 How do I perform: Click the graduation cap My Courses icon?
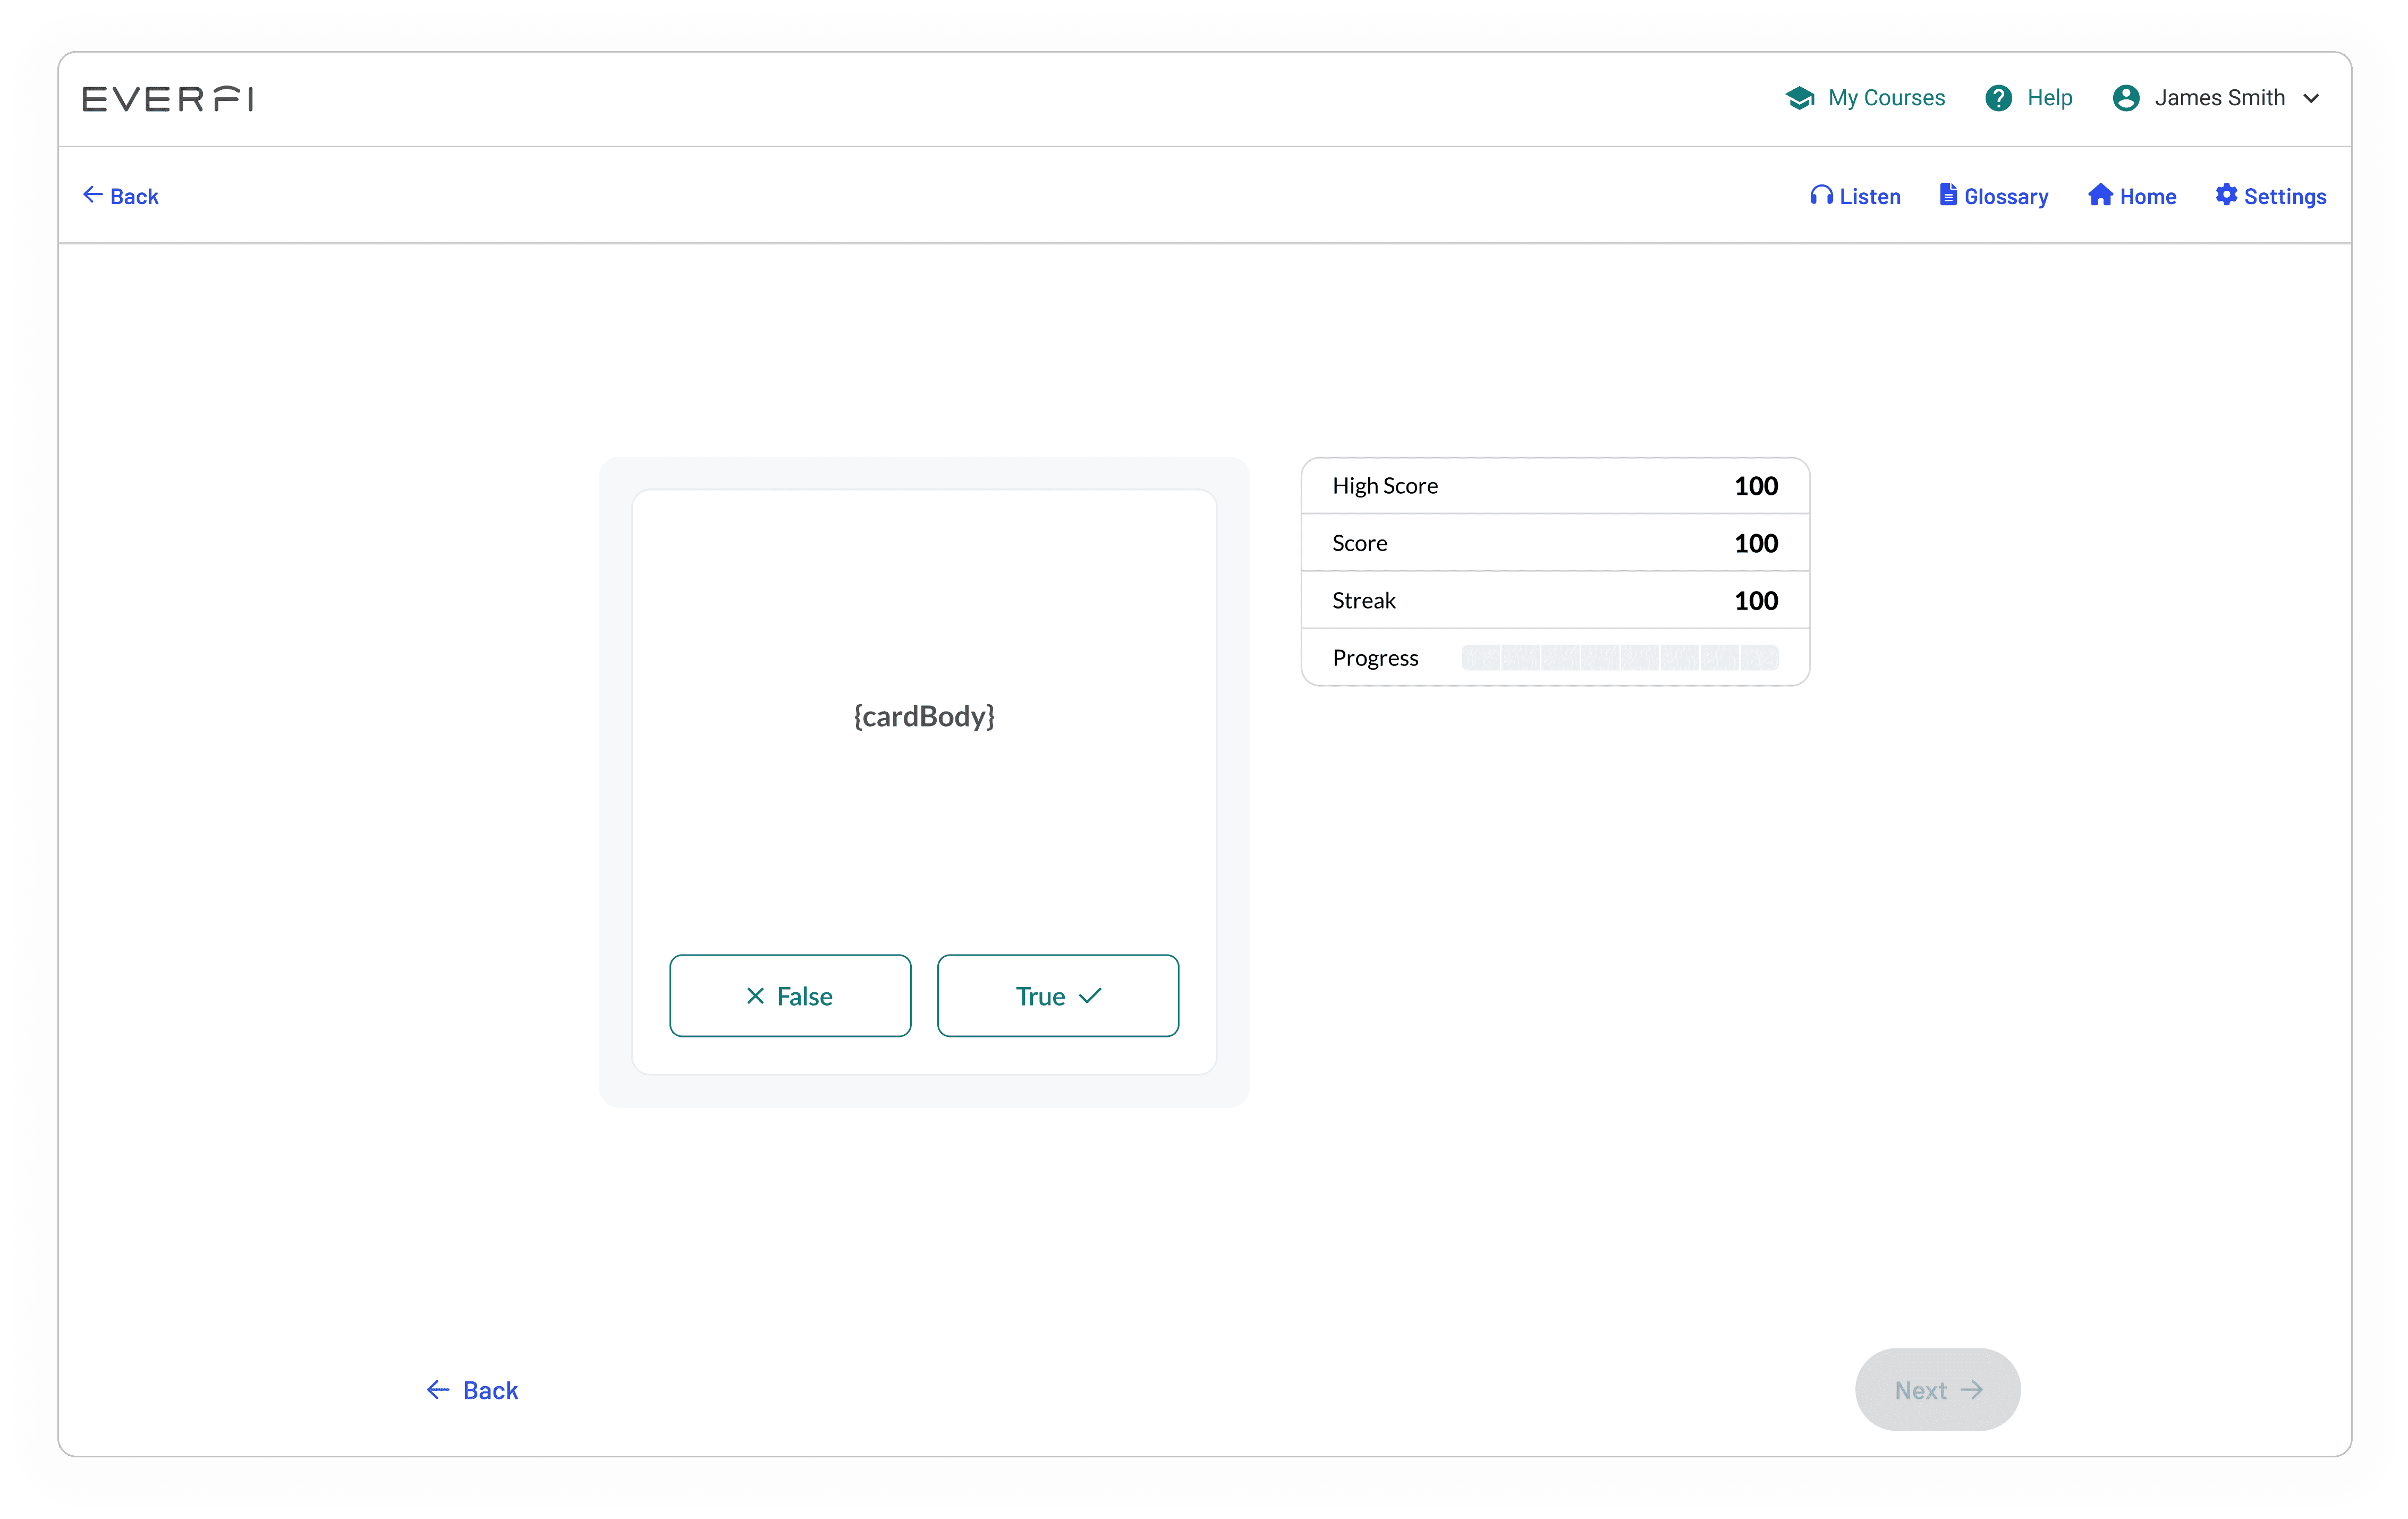tap(1799, 98)
